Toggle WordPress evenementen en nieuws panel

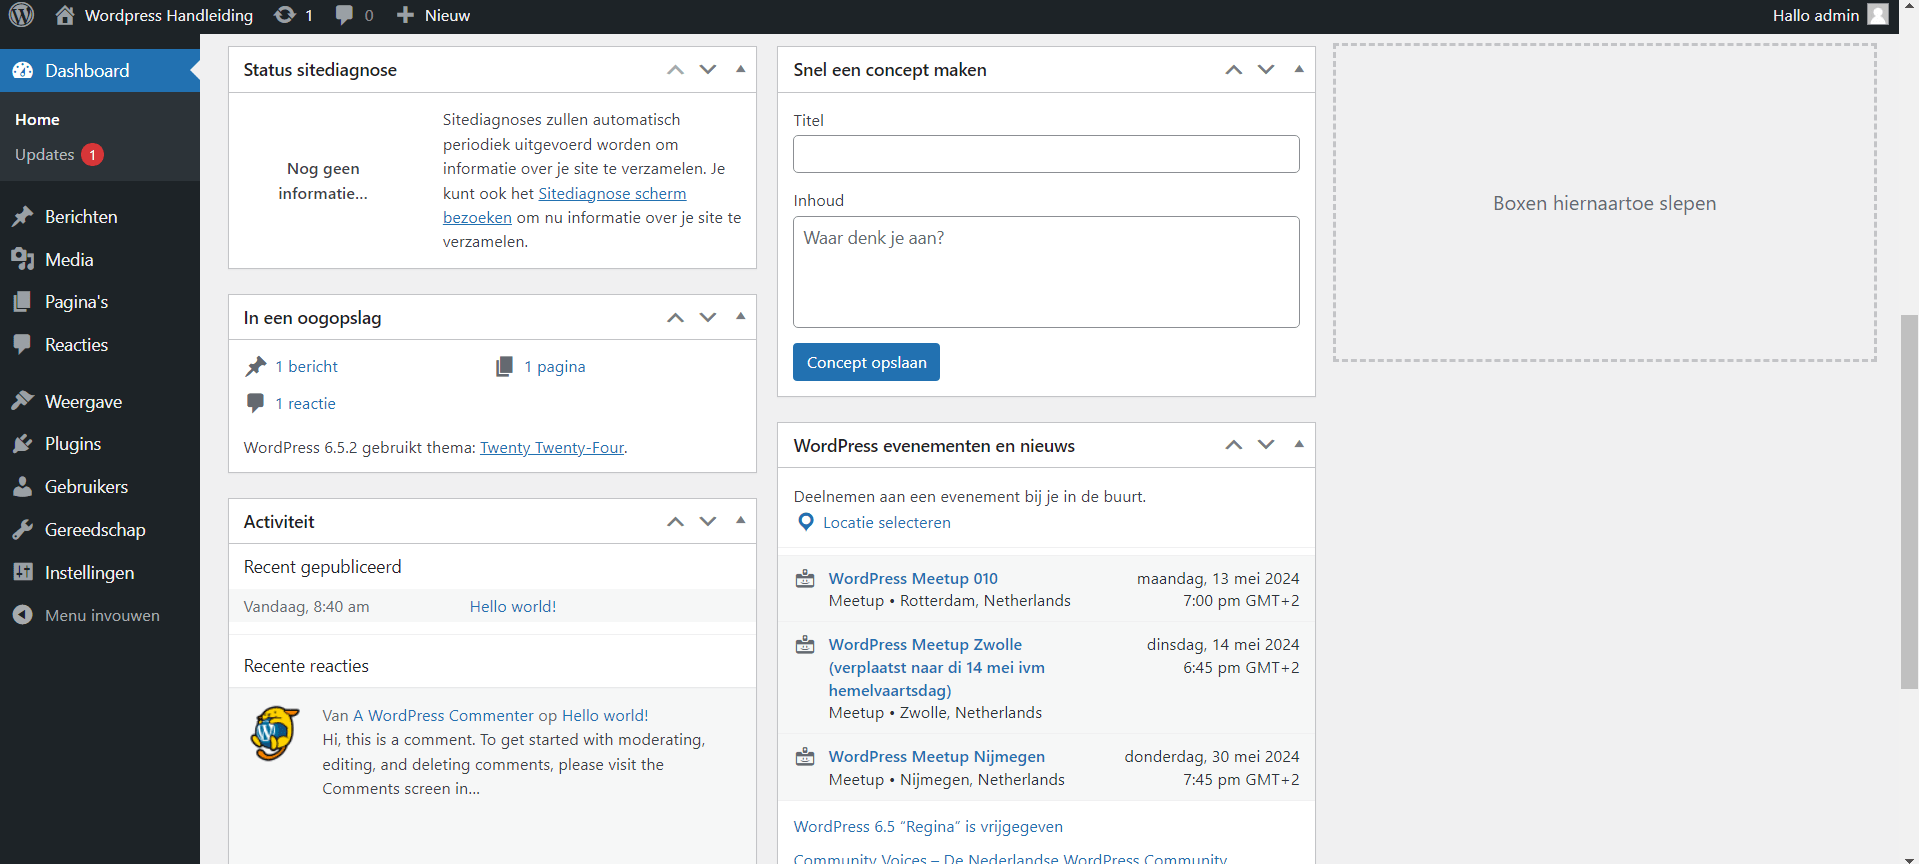click(1299, 446)
